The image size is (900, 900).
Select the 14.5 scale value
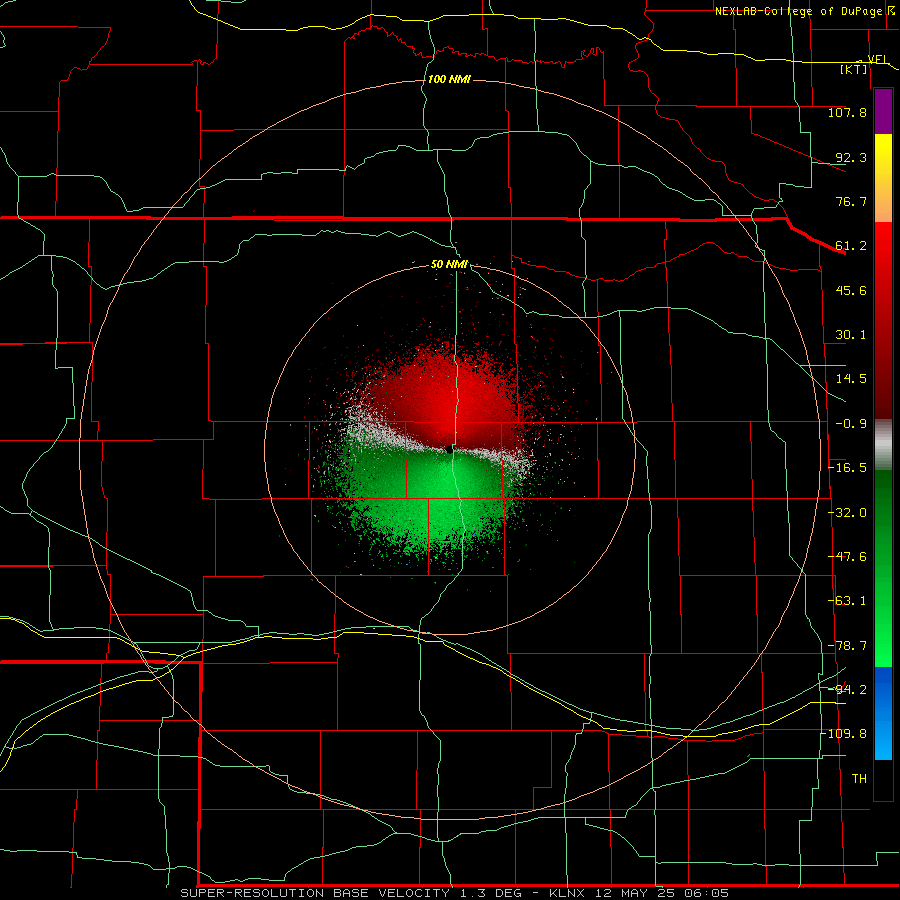851,379
